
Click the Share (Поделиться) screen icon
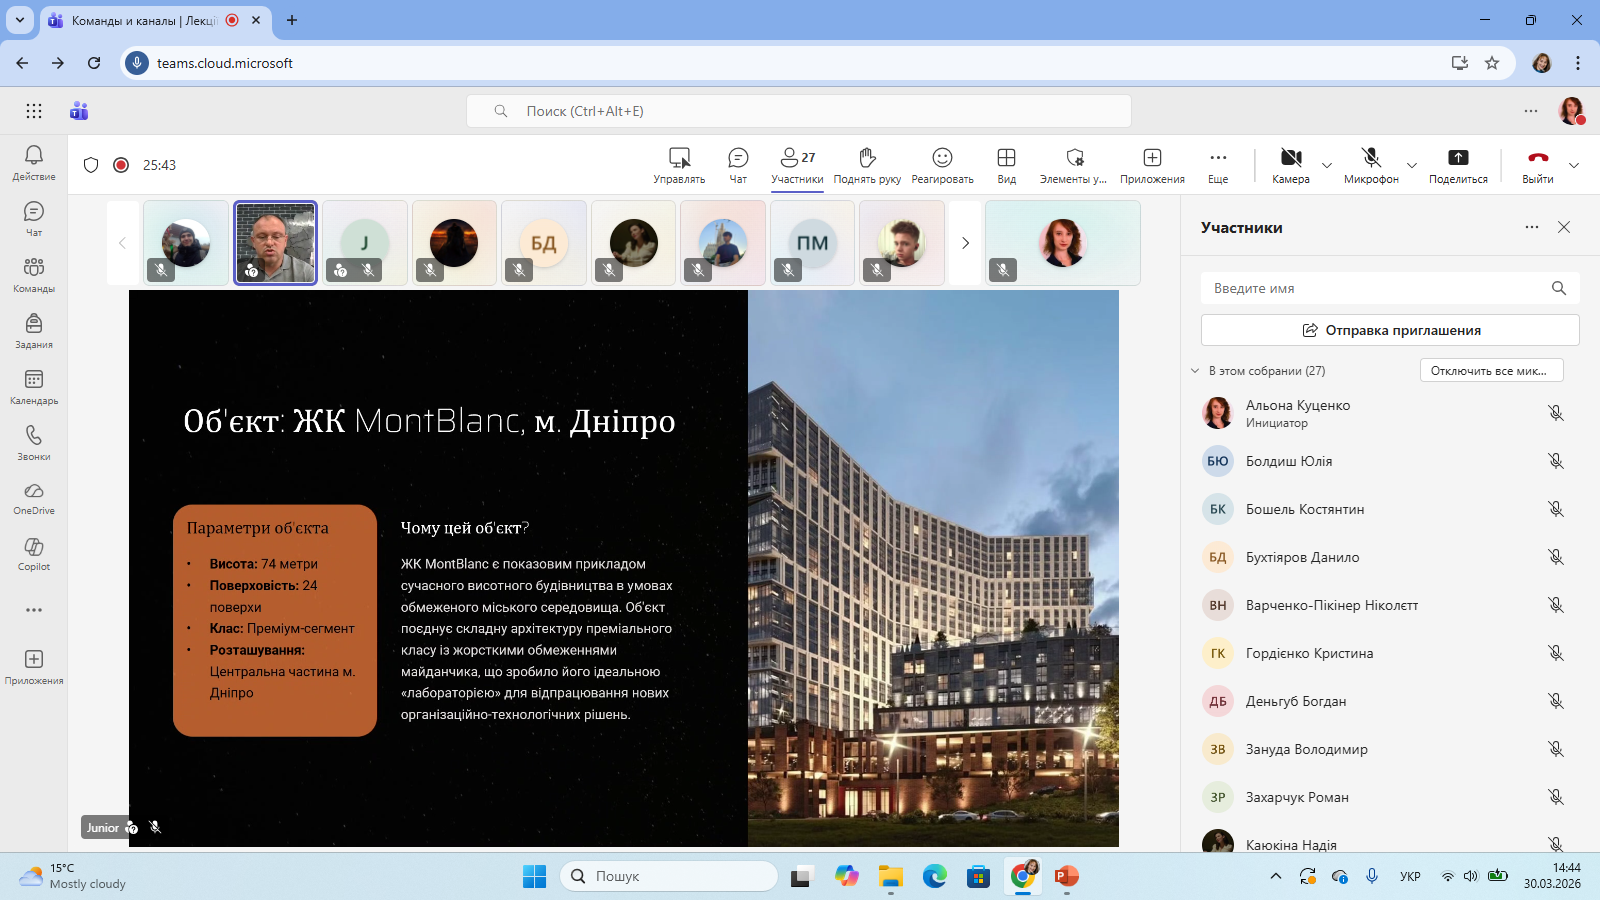(x=1458, y=158)
